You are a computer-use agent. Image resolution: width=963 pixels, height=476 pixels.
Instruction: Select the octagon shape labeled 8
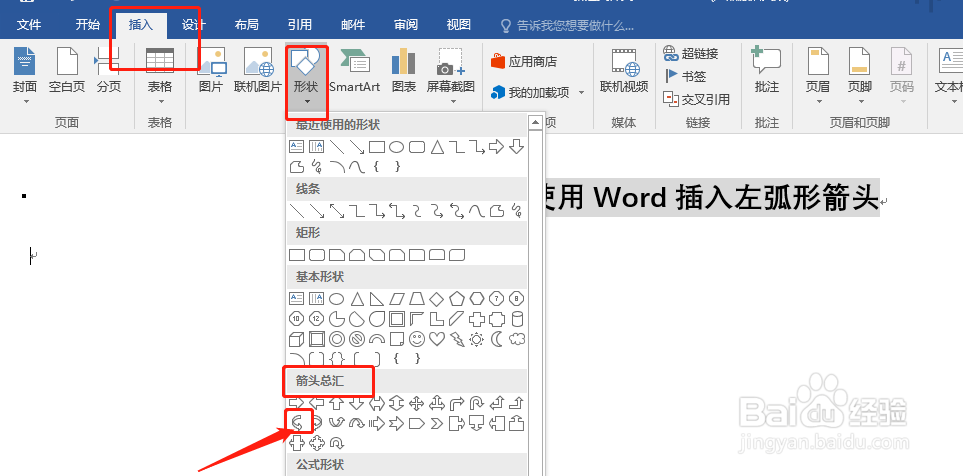tap(517, 299)
